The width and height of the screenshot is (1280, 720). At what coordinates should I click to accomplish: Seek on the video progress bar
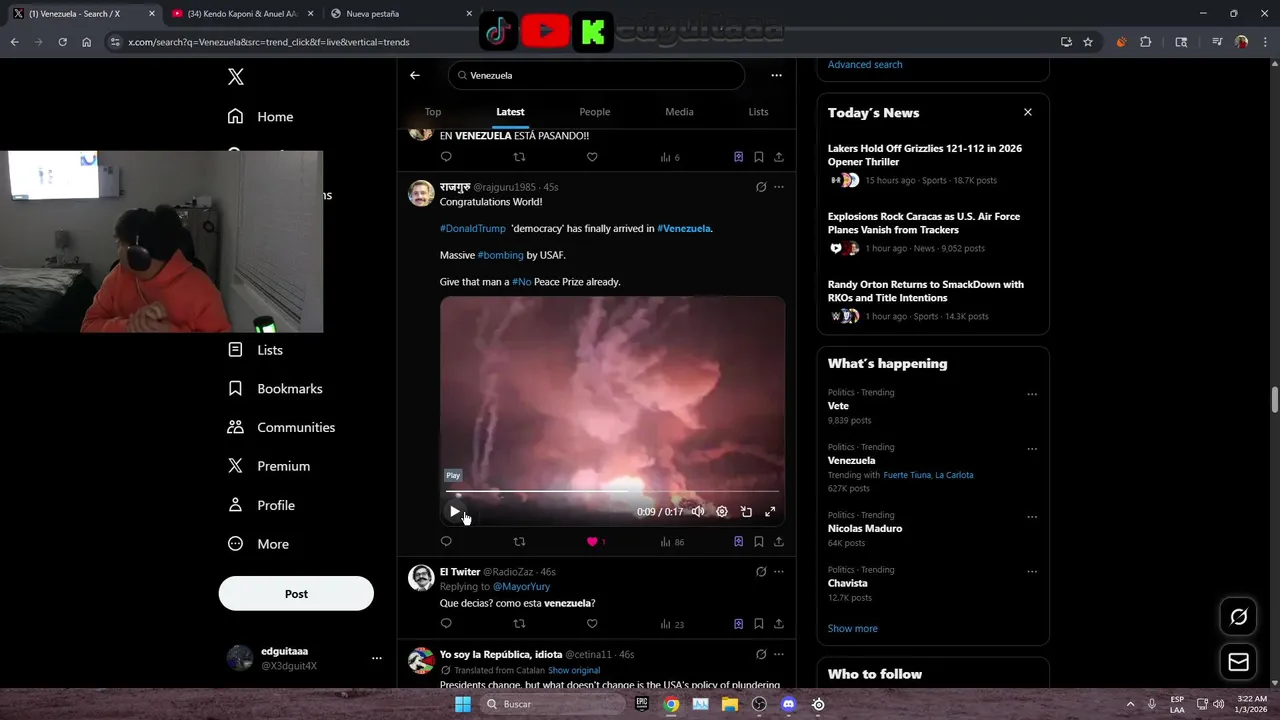point(612,492)
